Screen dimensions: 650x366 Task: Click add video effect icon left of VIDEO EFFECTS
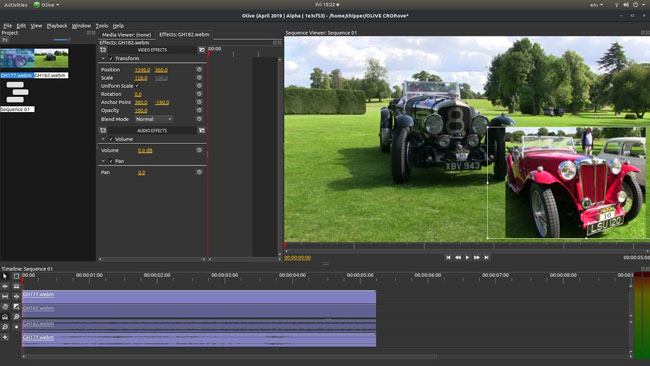pyautogui.click(x=103, y=50)
